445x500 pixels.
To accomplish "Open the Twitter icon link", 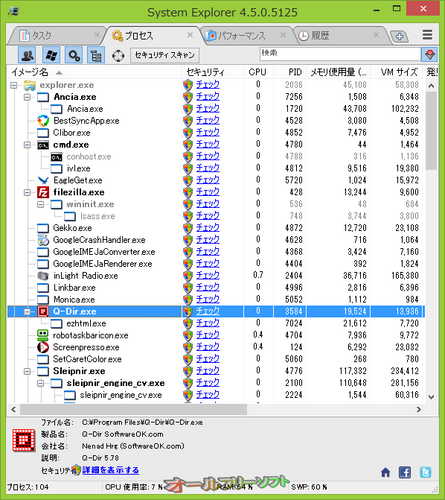I will 426,472.
